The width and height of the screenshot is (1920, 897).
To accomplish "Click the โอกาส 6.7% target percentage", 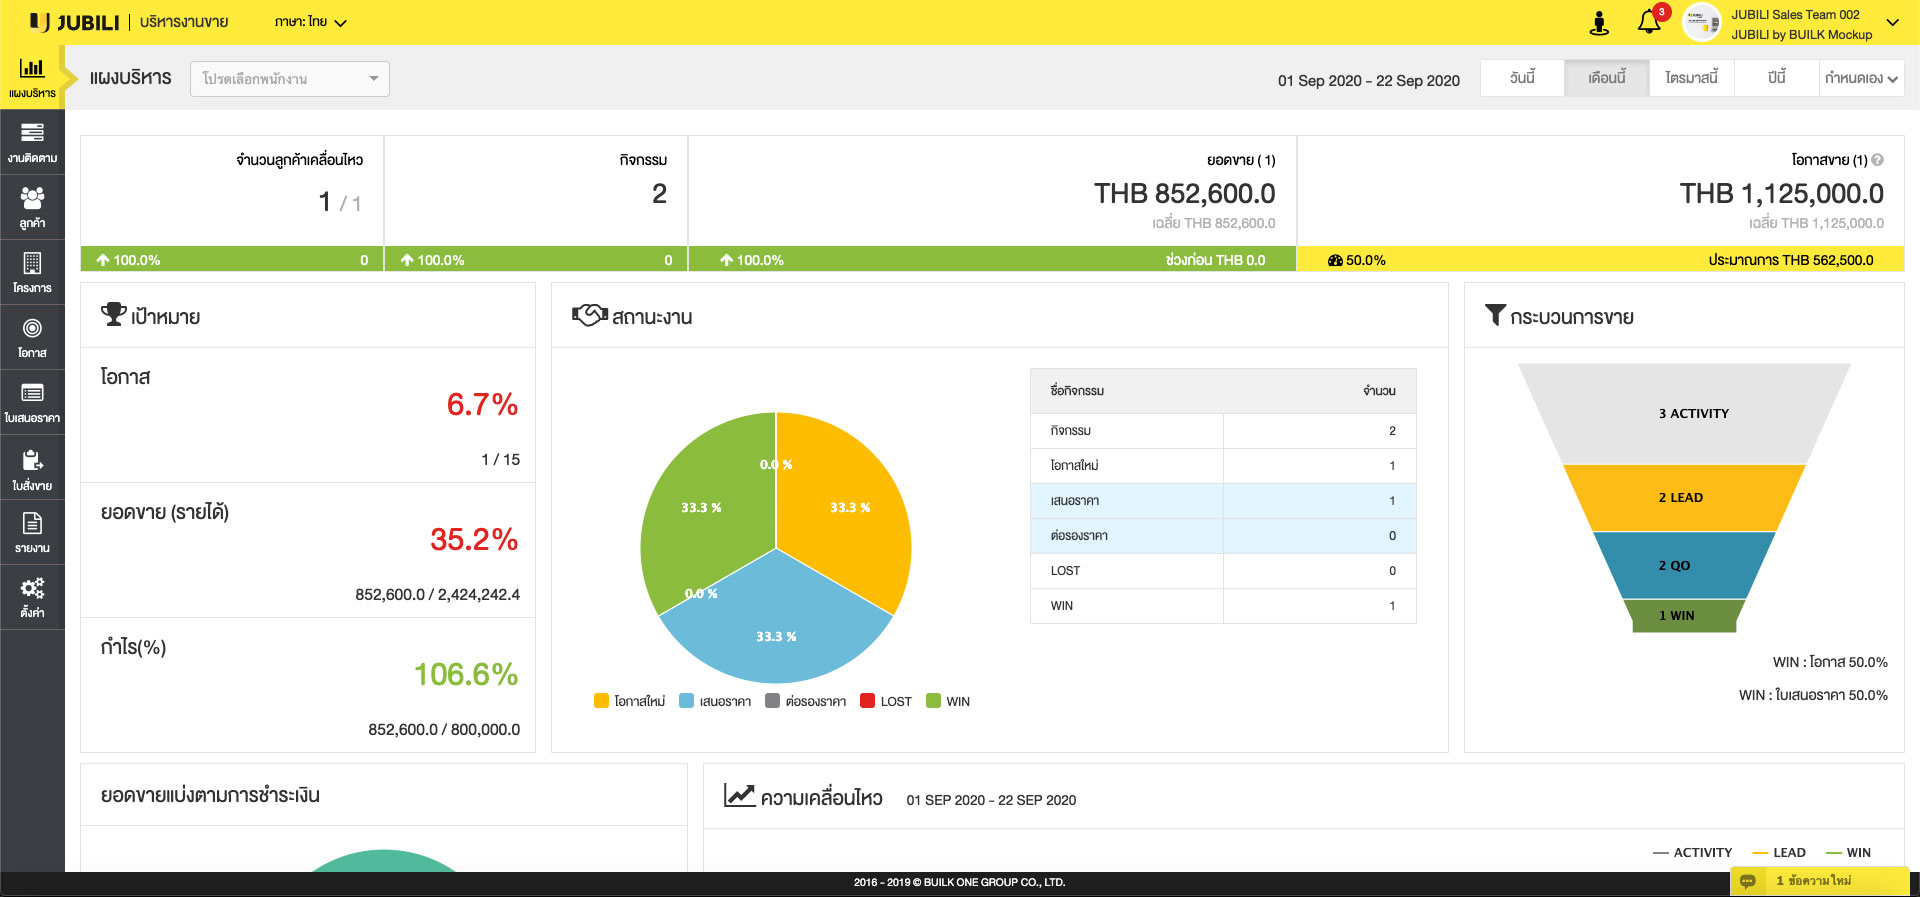I will 482,404.
